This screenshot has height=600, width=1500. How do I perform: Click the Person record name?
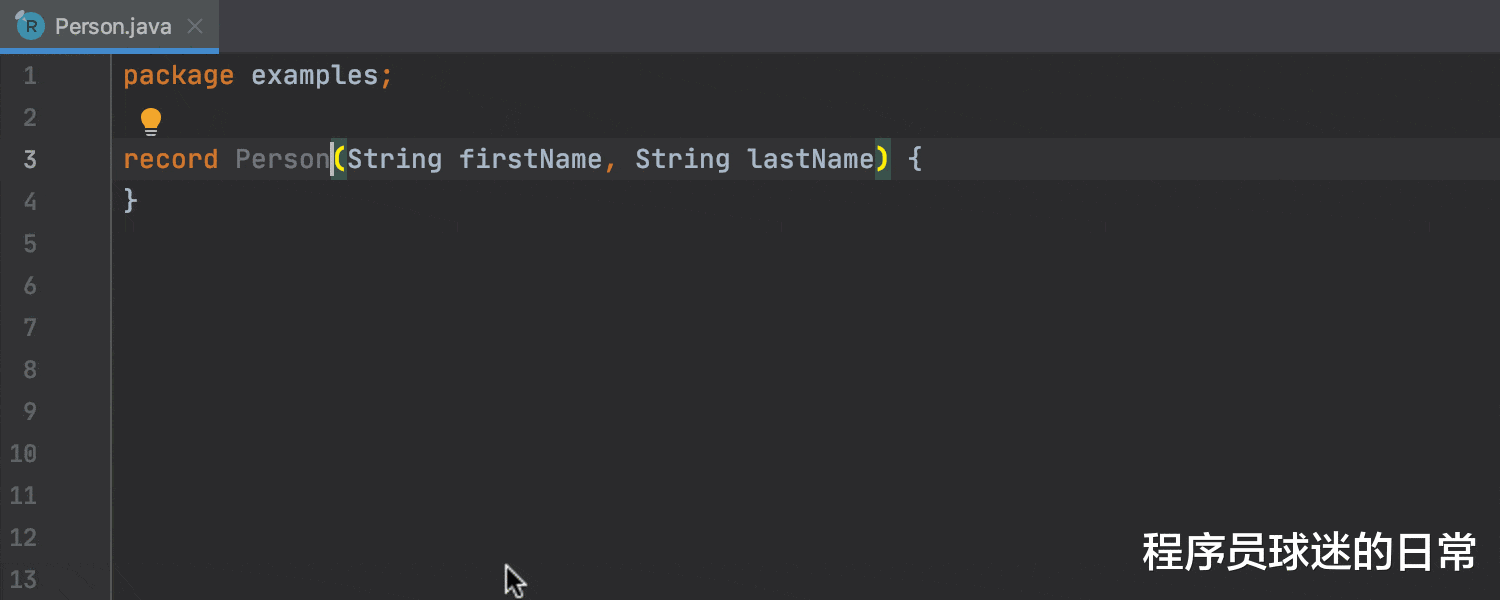click(x=281, y=160)
